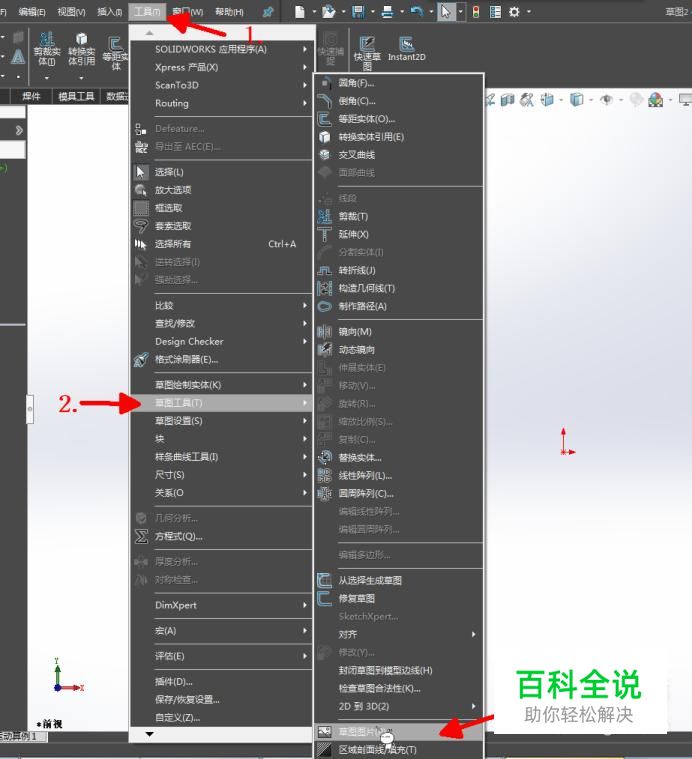Screen dimensions: 692x759
Task: Open the 帮助(H) menu
Action: tap(229, 12)
